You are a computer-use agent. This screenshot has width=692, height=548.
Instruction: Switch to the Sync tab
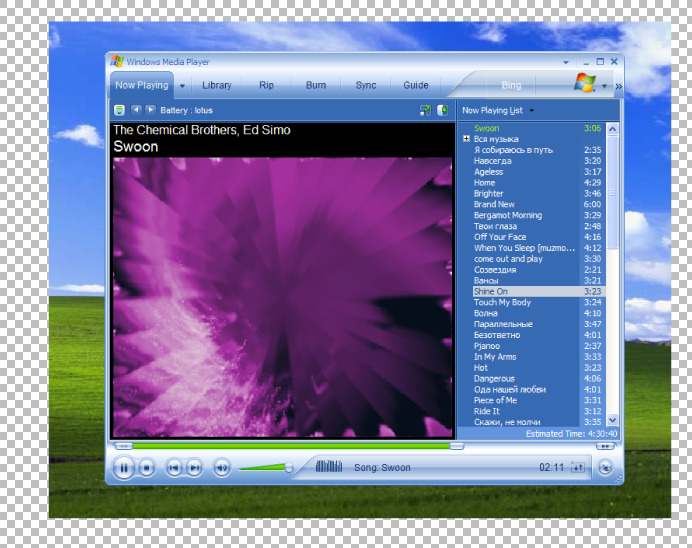(x=366, y=85)
